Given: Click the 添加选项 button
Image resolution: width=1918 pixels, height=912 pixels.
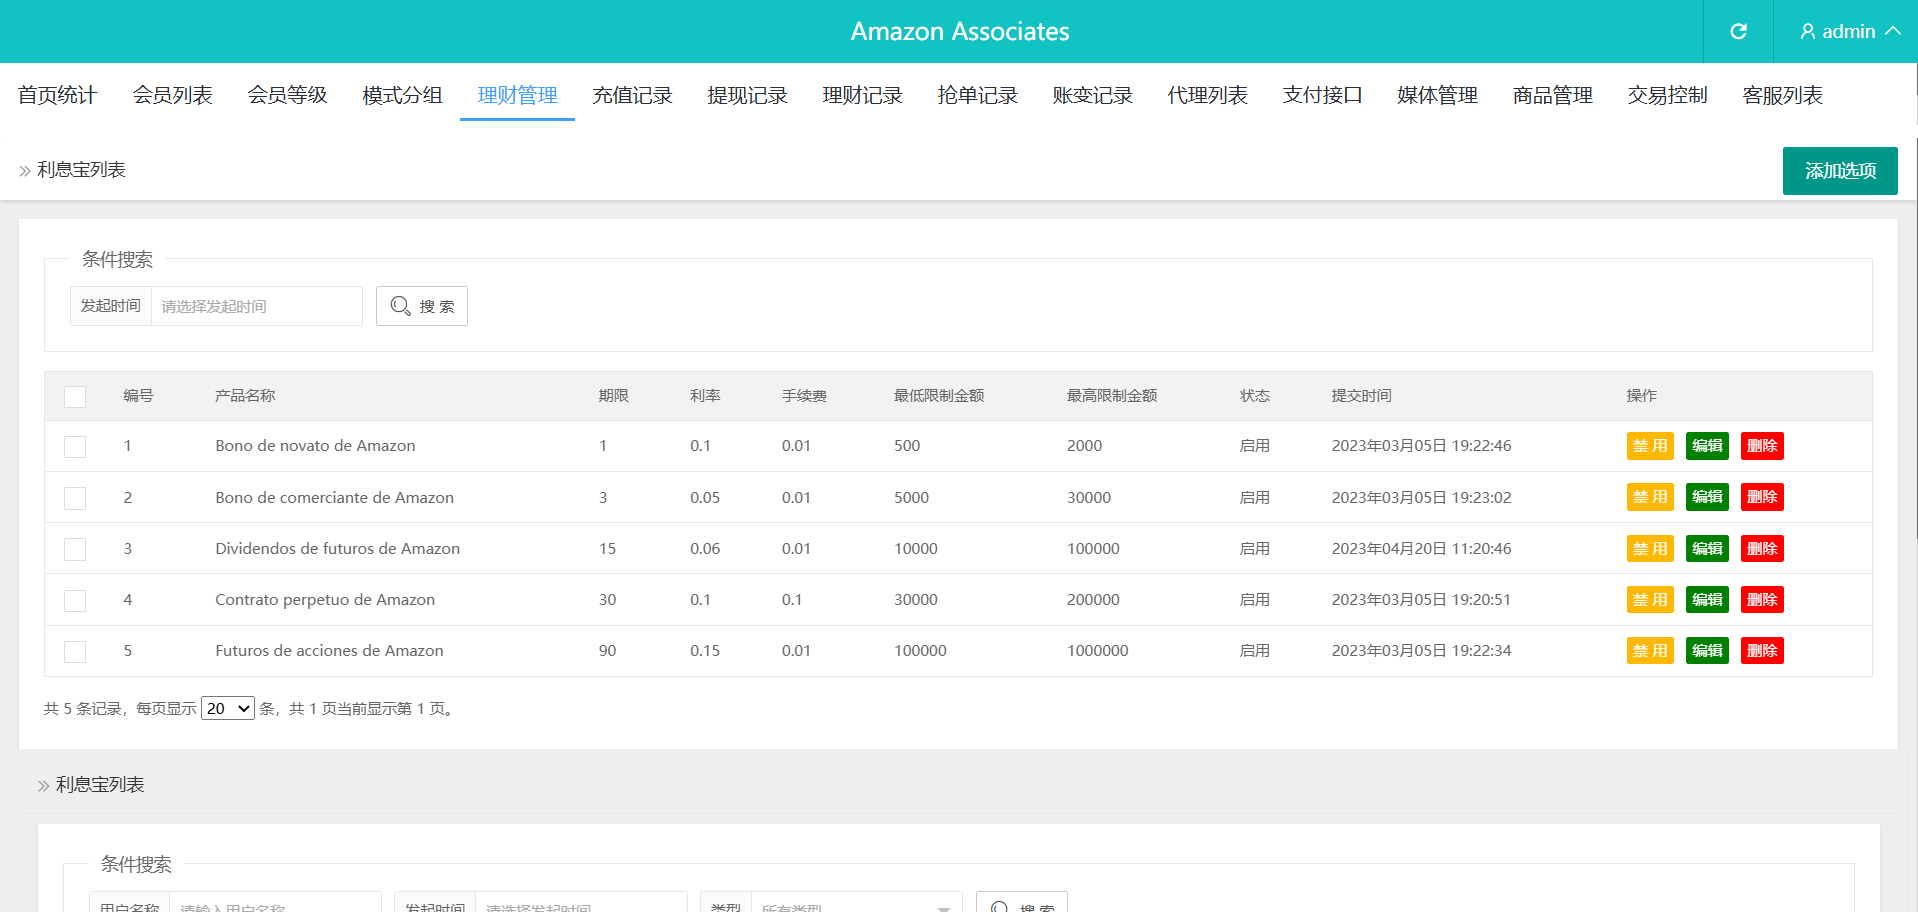Looking at the screenshot, I should [1840, 171].
